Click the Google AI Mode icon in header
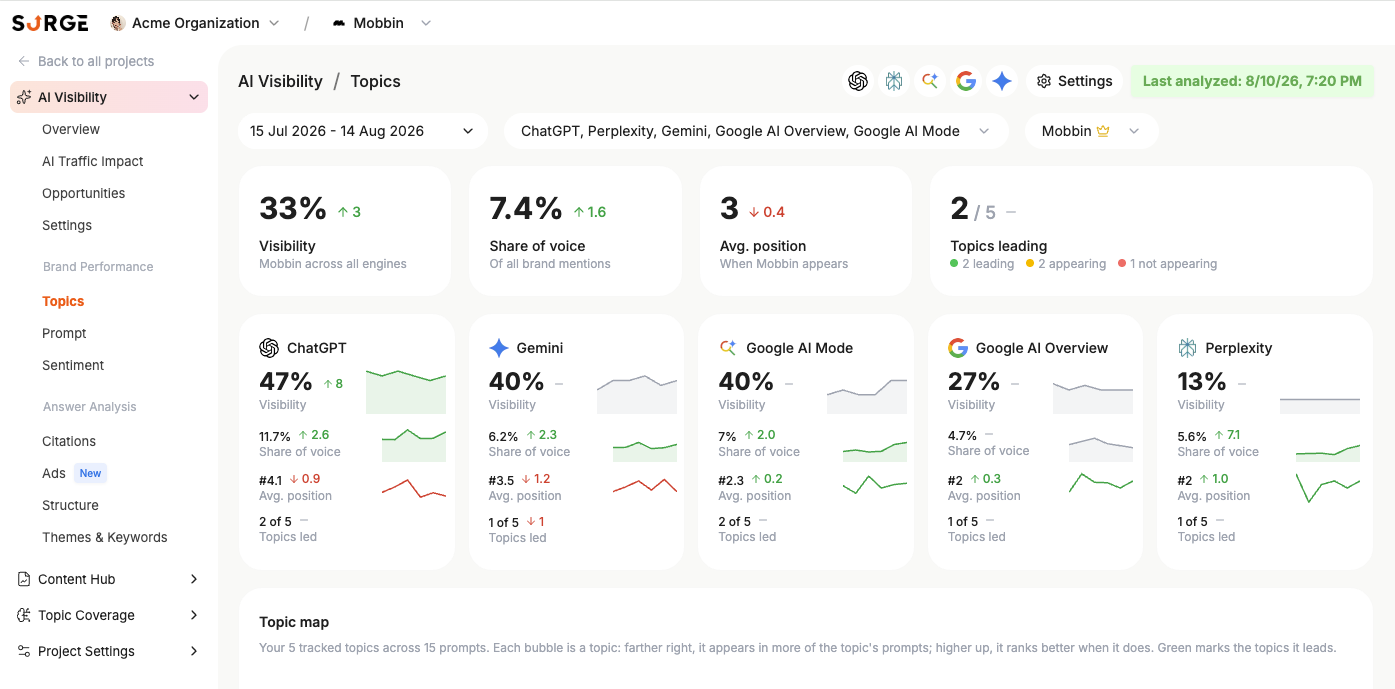Image resolution: width=1395 pixels, height=689 pixels. pos(929,81)
